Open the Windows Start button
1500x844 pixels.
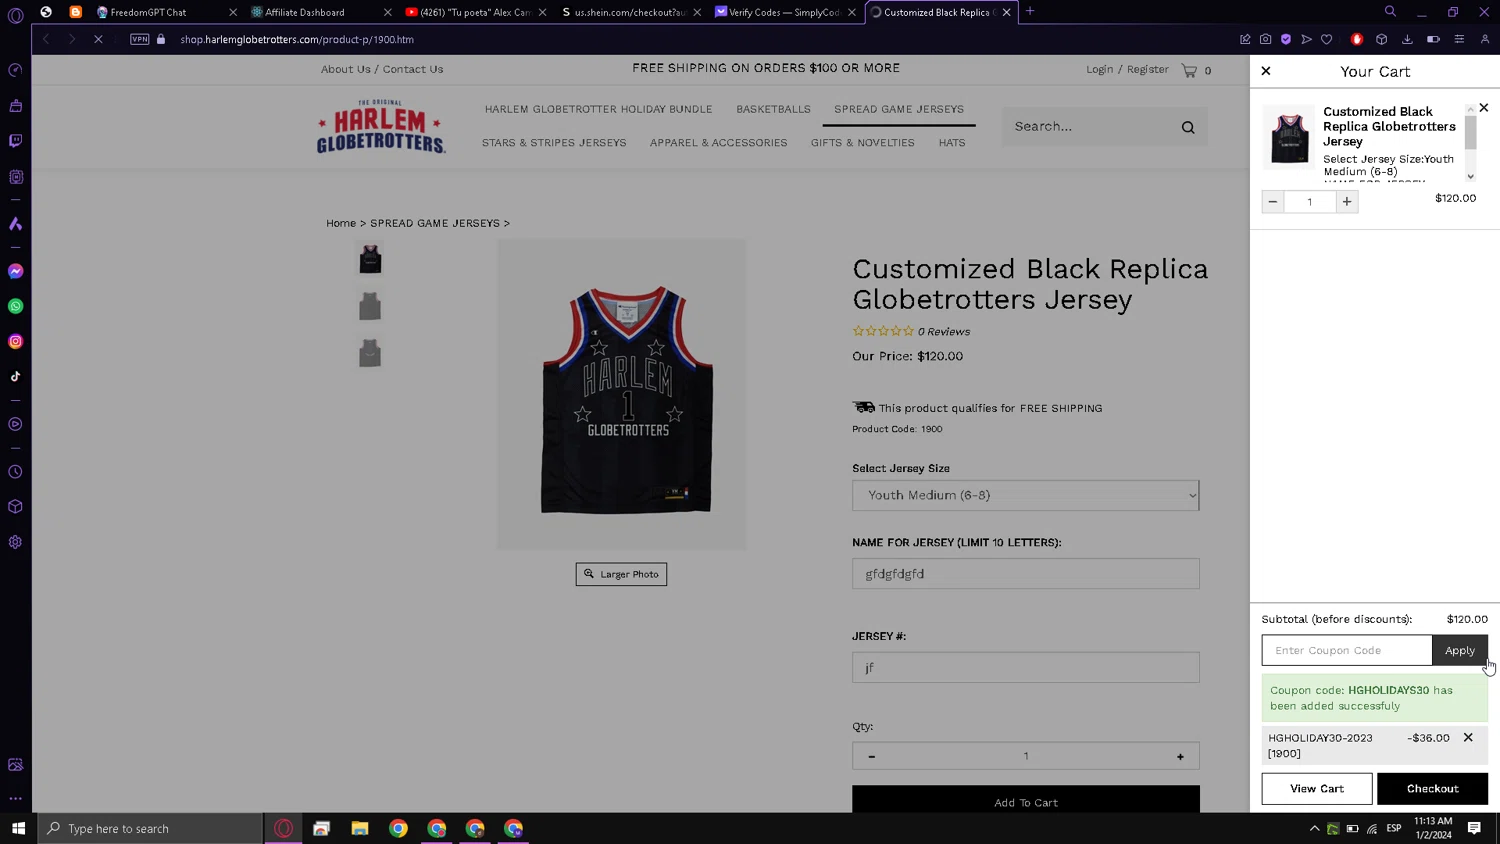18,828
